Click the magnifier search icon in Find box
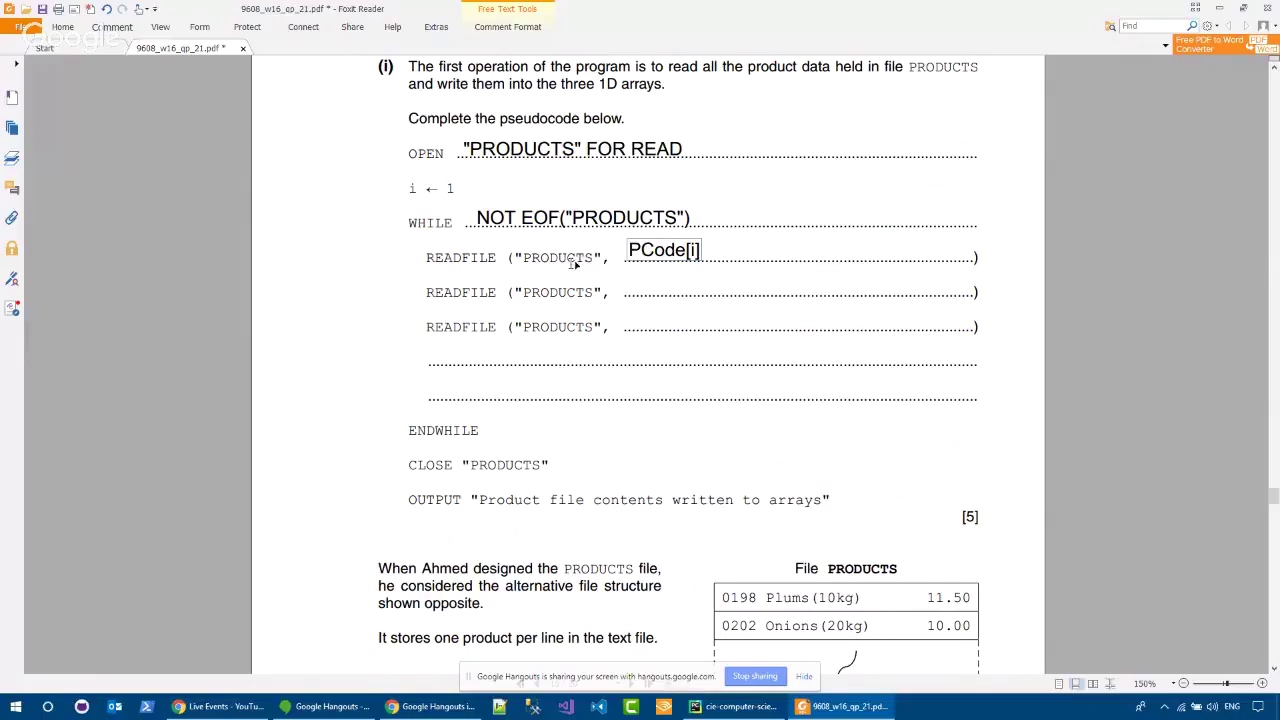1280x720 pixels. coord(1192,26)
